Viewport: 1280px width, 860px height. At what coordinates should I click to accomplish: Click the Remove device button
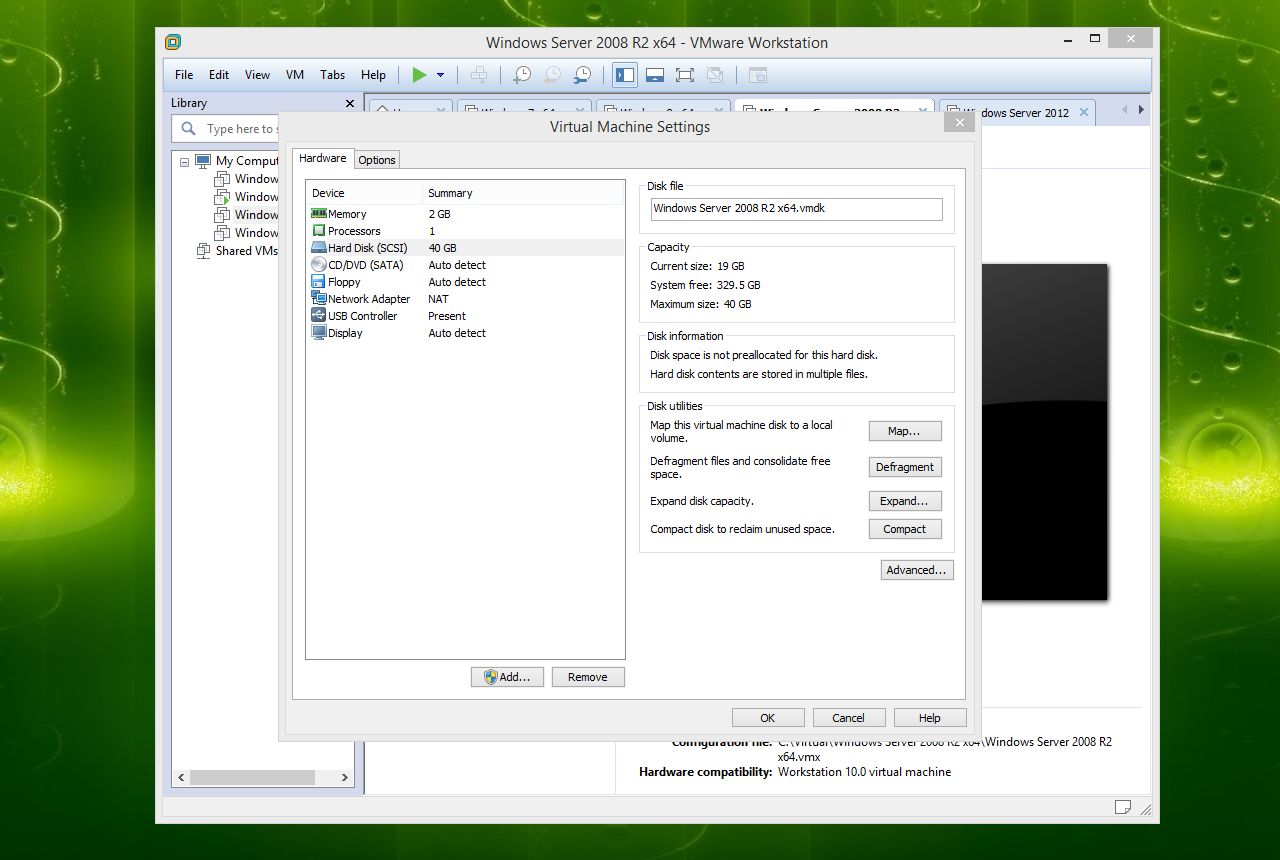tap(588, 677)
